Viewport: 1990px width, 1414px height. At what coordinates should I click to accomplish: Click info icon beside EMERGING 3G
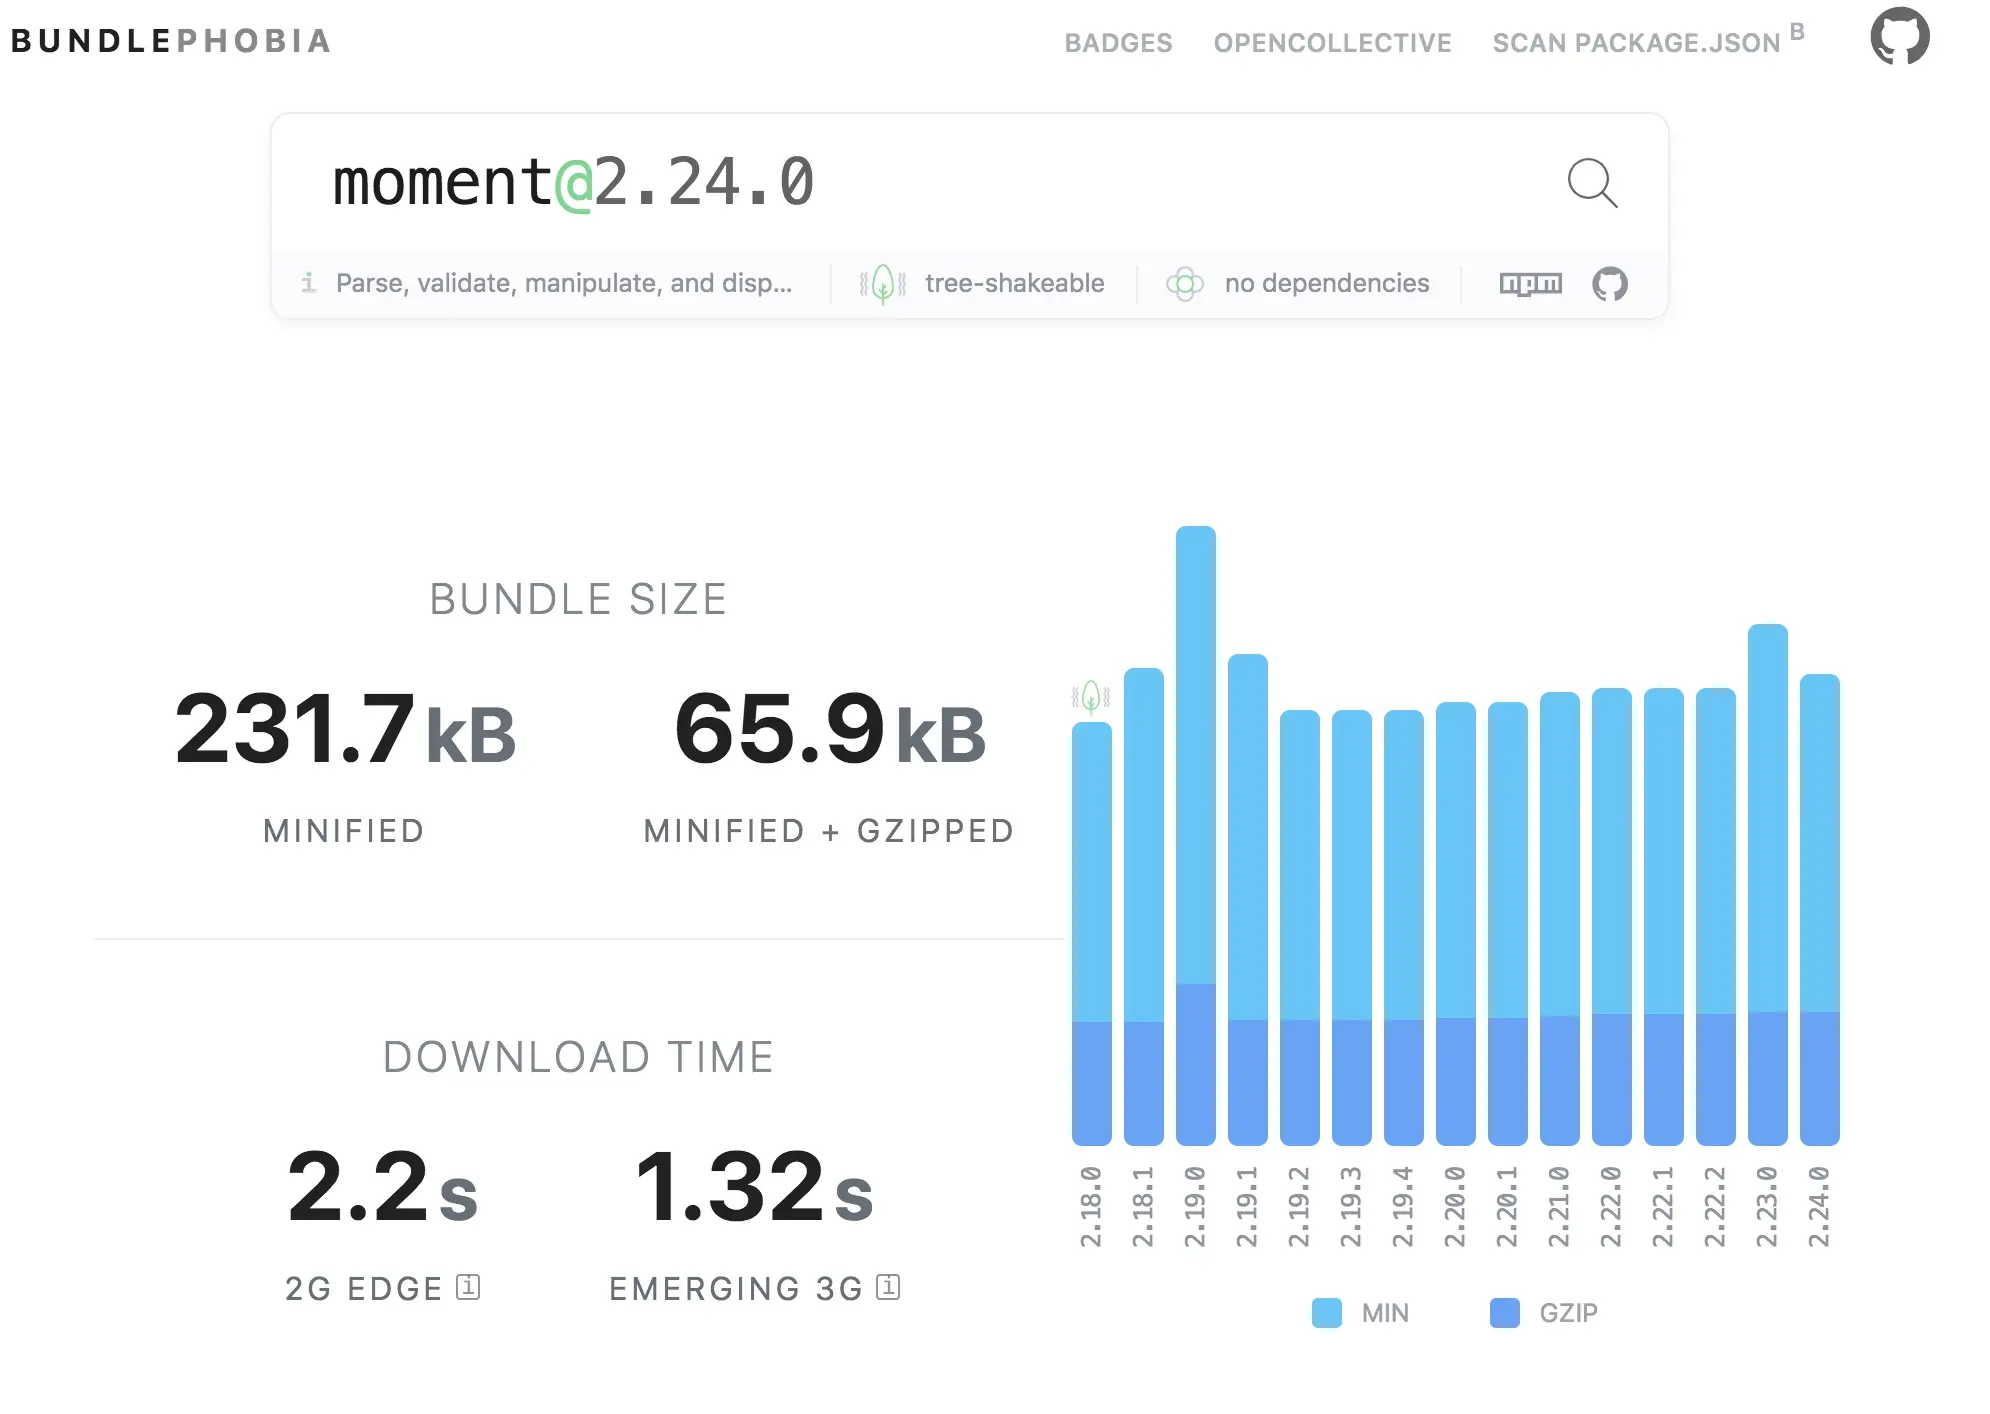888,1287
